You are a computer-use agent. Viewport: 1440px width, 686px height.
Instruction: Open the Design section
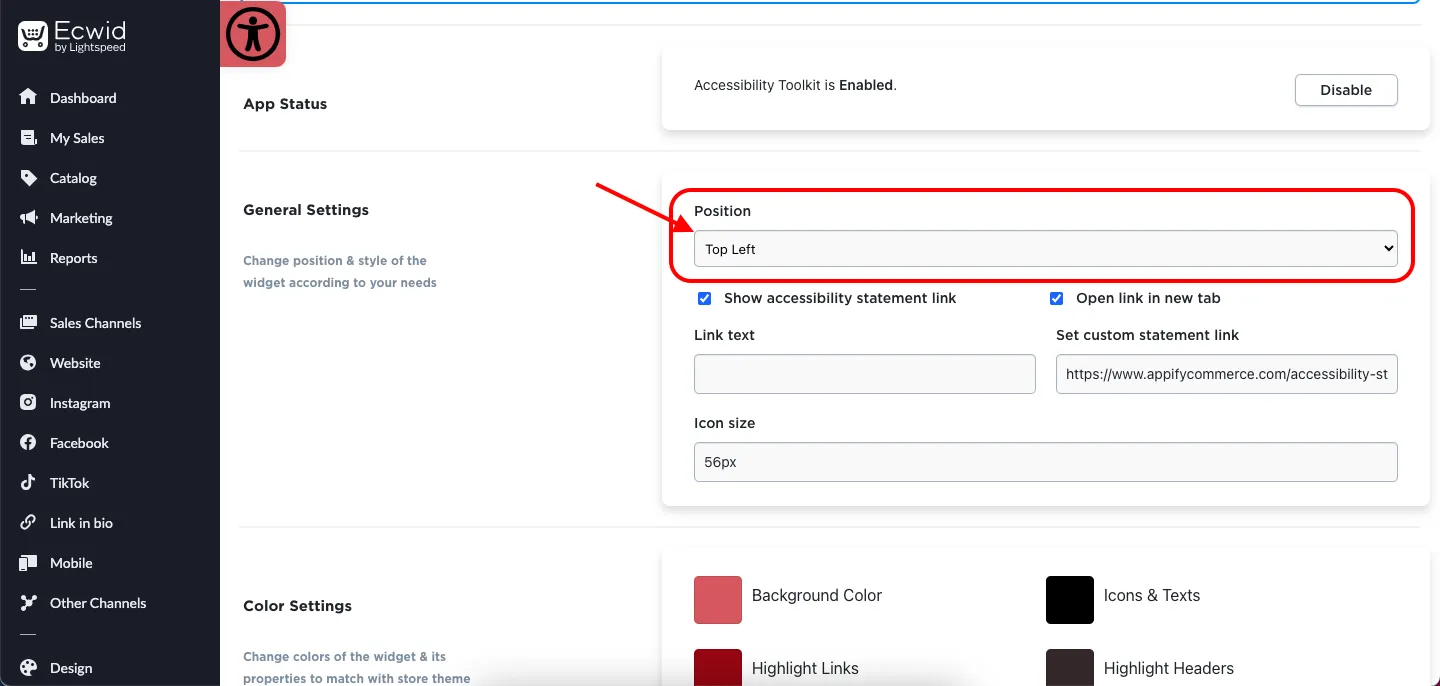pyautogui.click(x=71, y=668)
